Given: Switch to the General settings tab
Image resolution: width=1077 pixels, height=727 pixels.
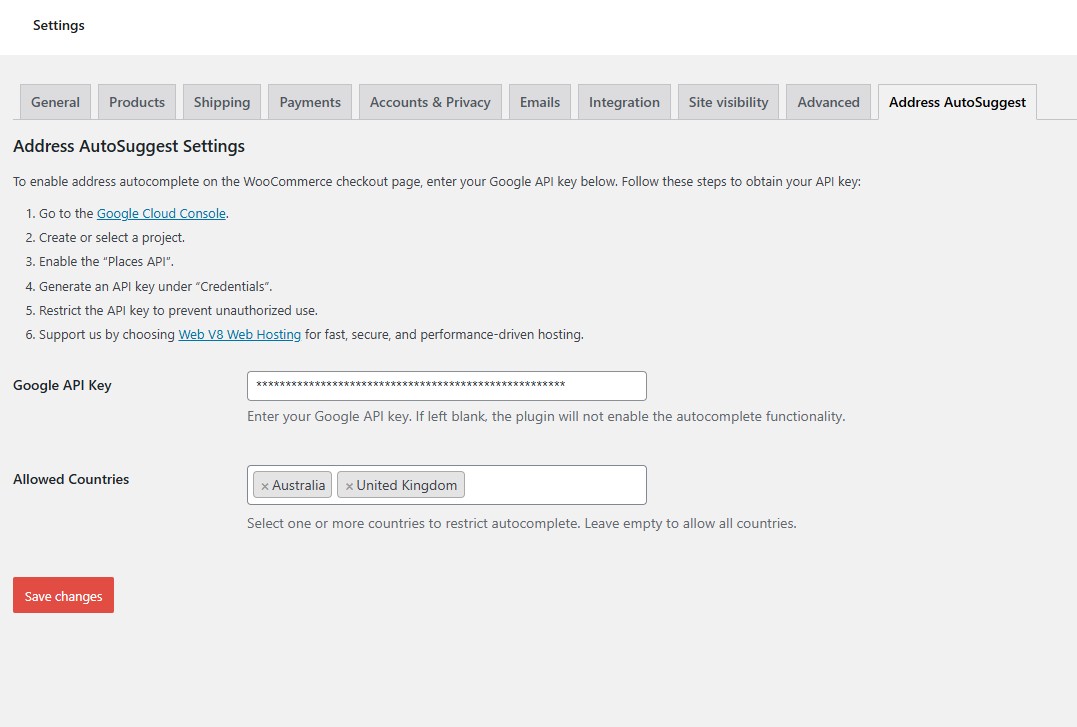Looking at the screenshot, I should [54, 101].
